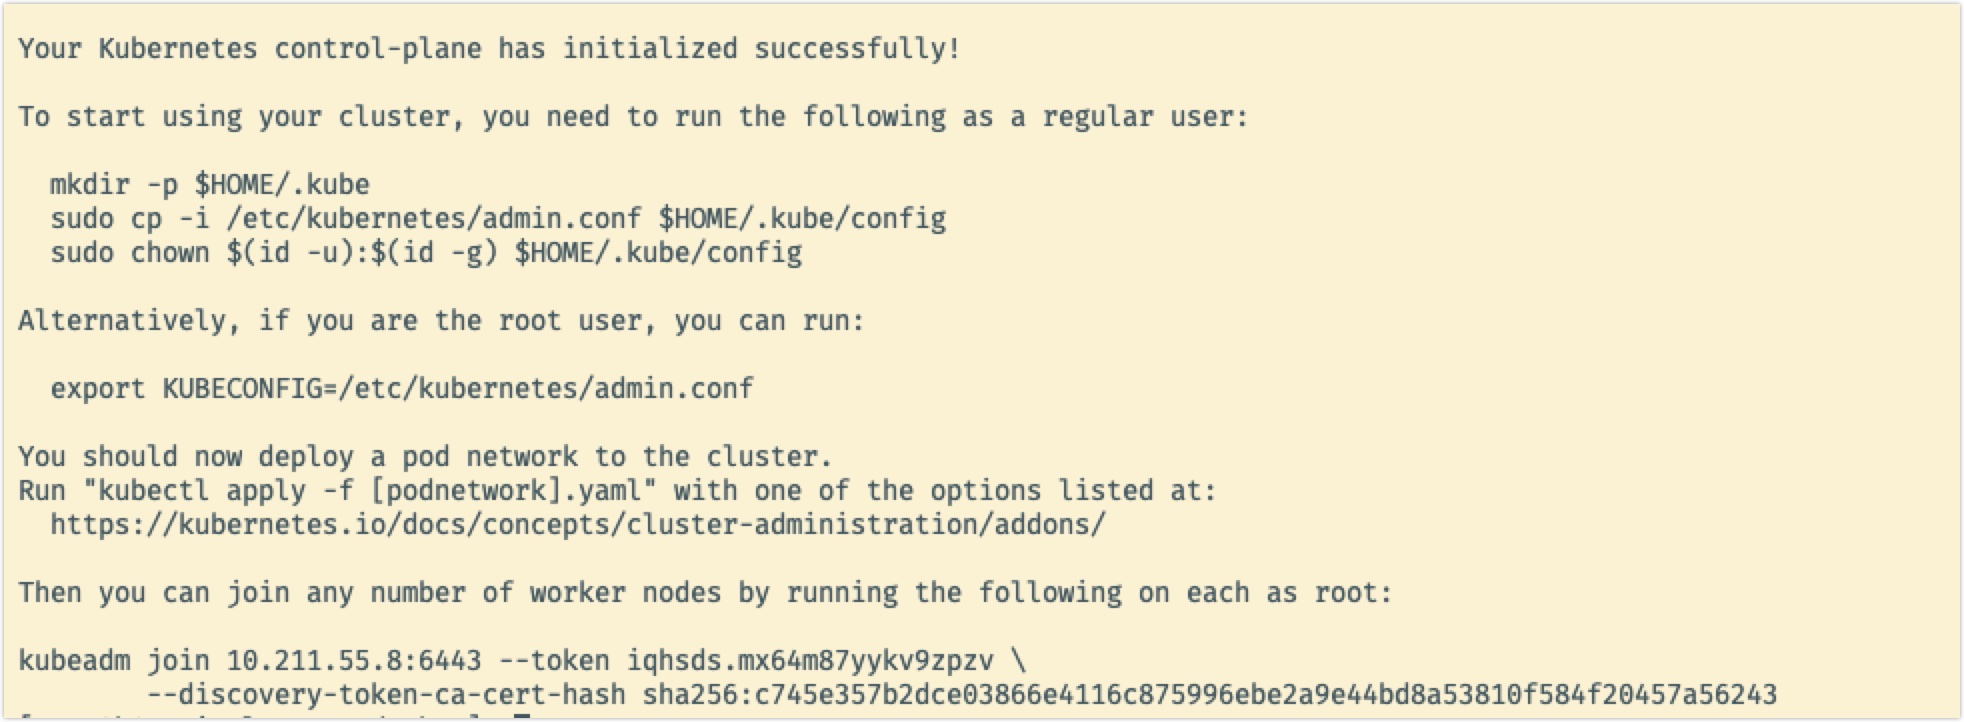
Task: Click the "mkdir -p $HOME/.kube" command
Action: [x=210, y=185]
